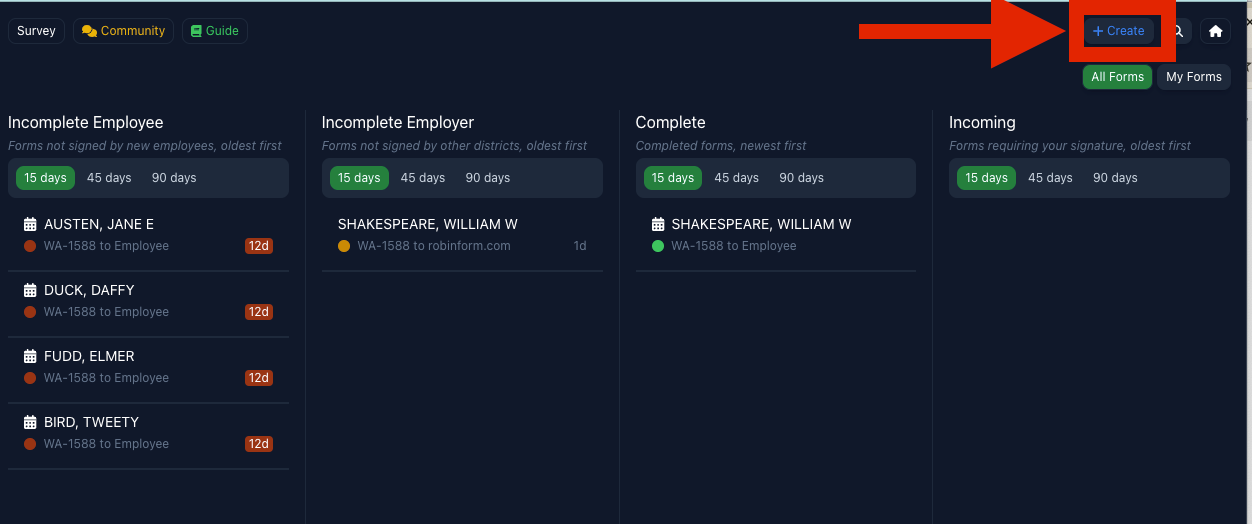Click the Guide book icon
The width and height of the screenshot is (1252, 524).
tap(196, 31)
